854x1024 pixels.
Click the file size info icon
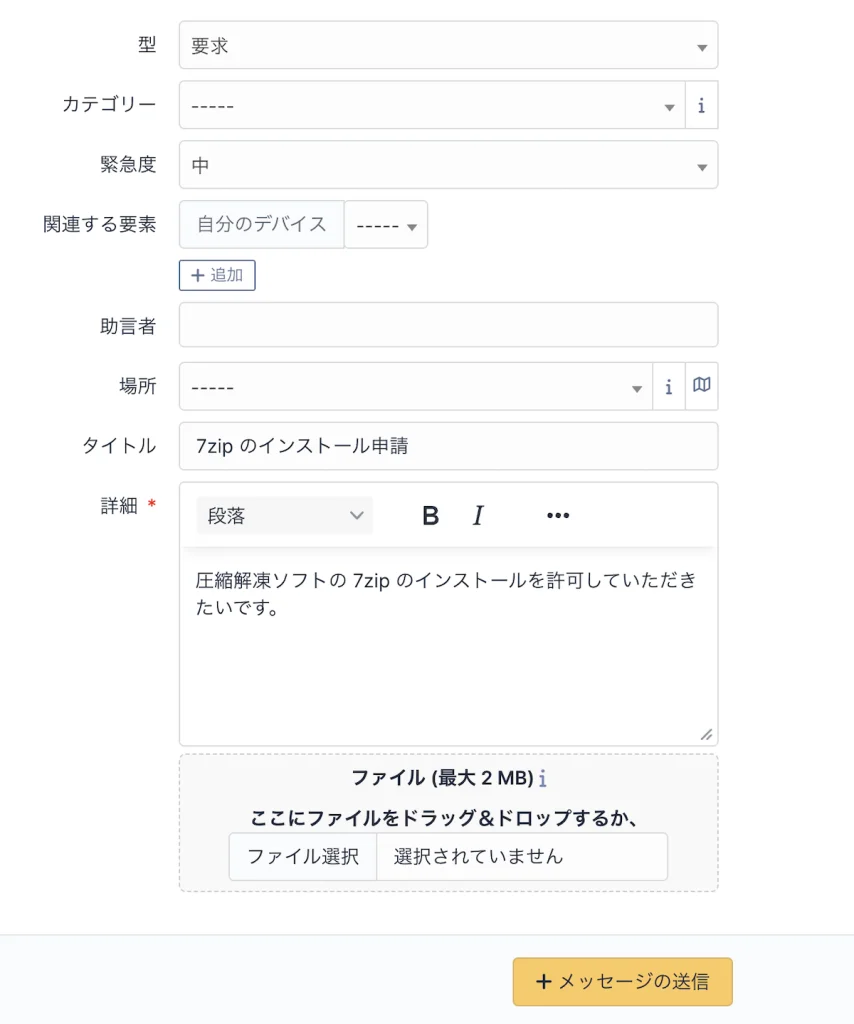543,778
